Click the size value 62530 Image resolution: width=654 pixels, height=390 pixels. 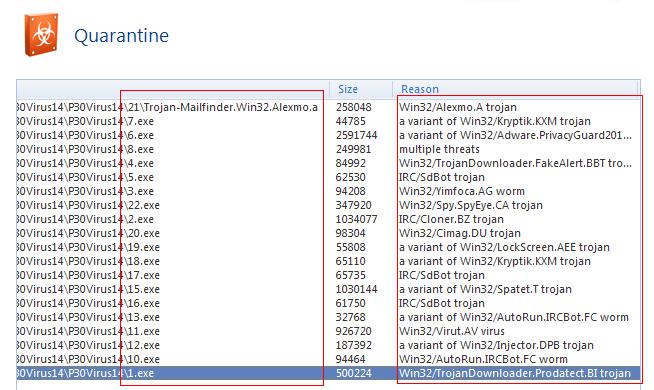point(350,177)
